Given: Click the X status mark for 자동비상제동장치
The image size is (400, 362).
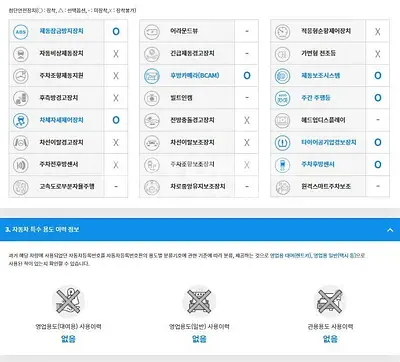Looking at the screenshot, I should click(x=116, y=54).
